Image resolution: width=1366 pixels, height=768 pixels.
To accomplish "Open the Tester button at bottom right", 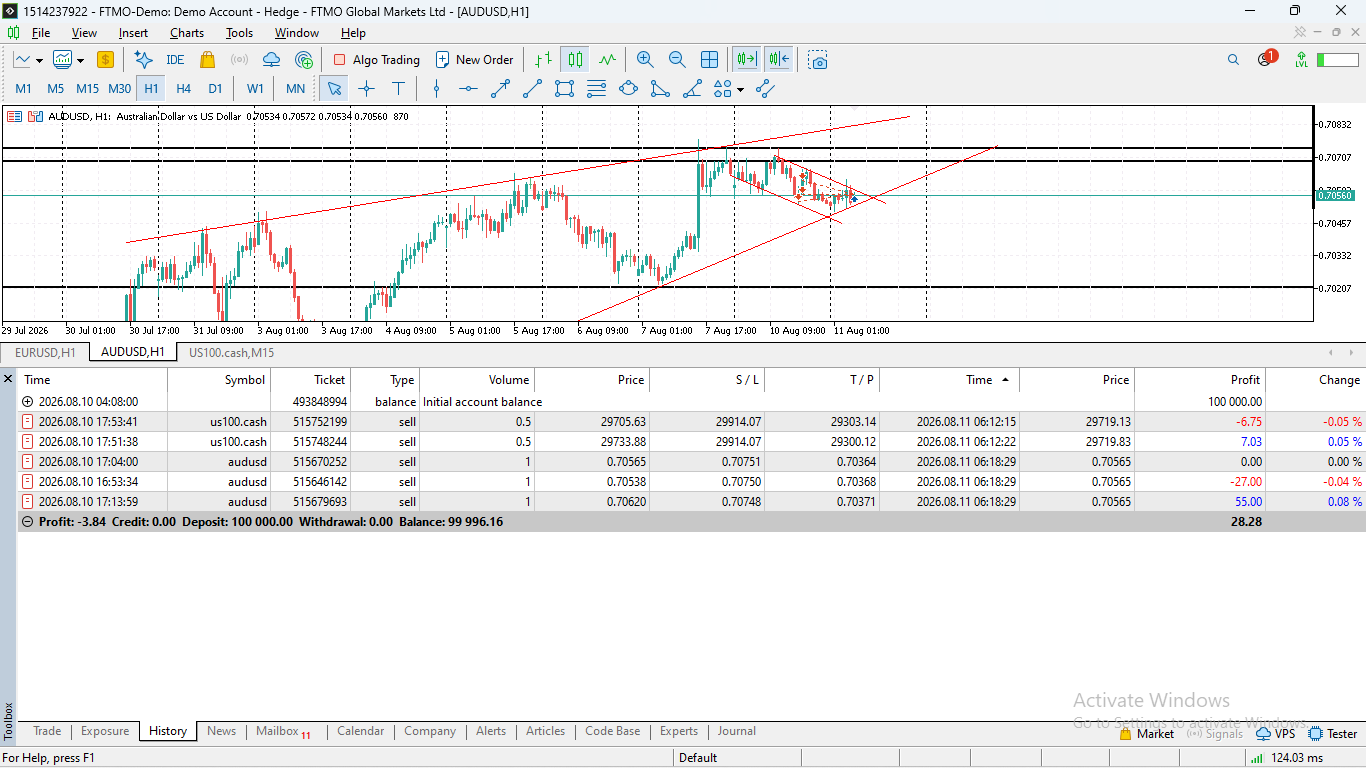I will coord(1332,734).
